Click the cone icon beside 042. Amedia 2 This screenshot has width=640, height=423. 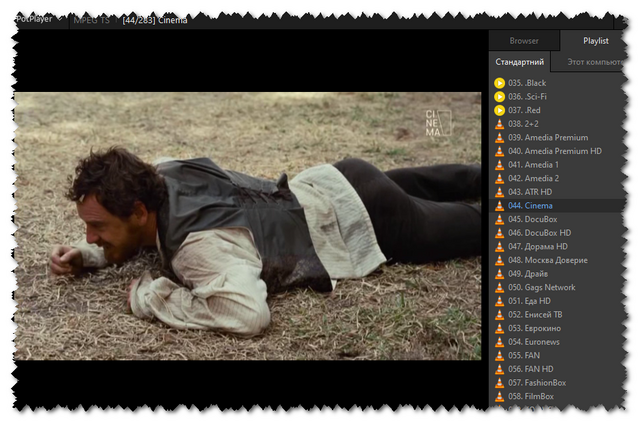pos(500,178)
